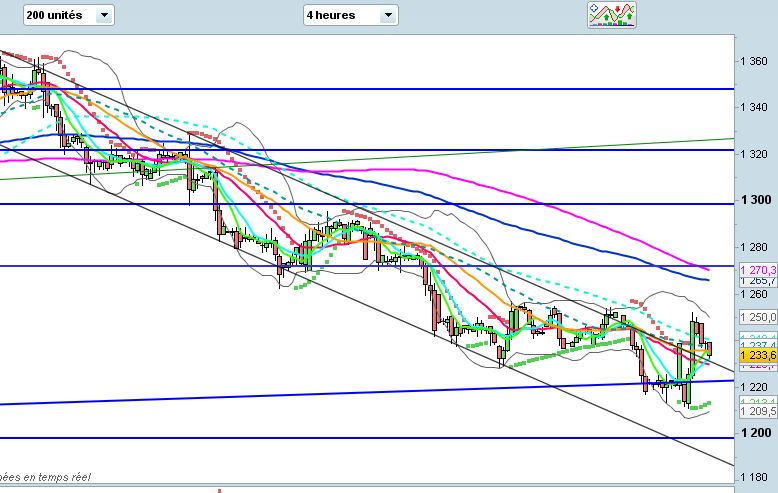Click the green 1 209,5 price label
This screenshot has height=493, width=778.
pos(757,411)
